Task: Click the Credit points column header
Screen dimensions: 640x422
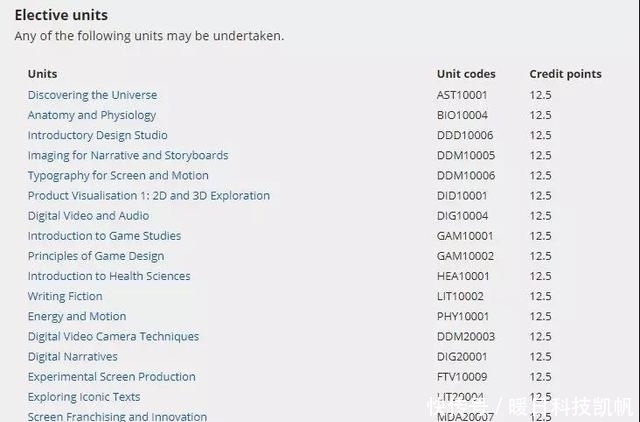Action: 565,74
